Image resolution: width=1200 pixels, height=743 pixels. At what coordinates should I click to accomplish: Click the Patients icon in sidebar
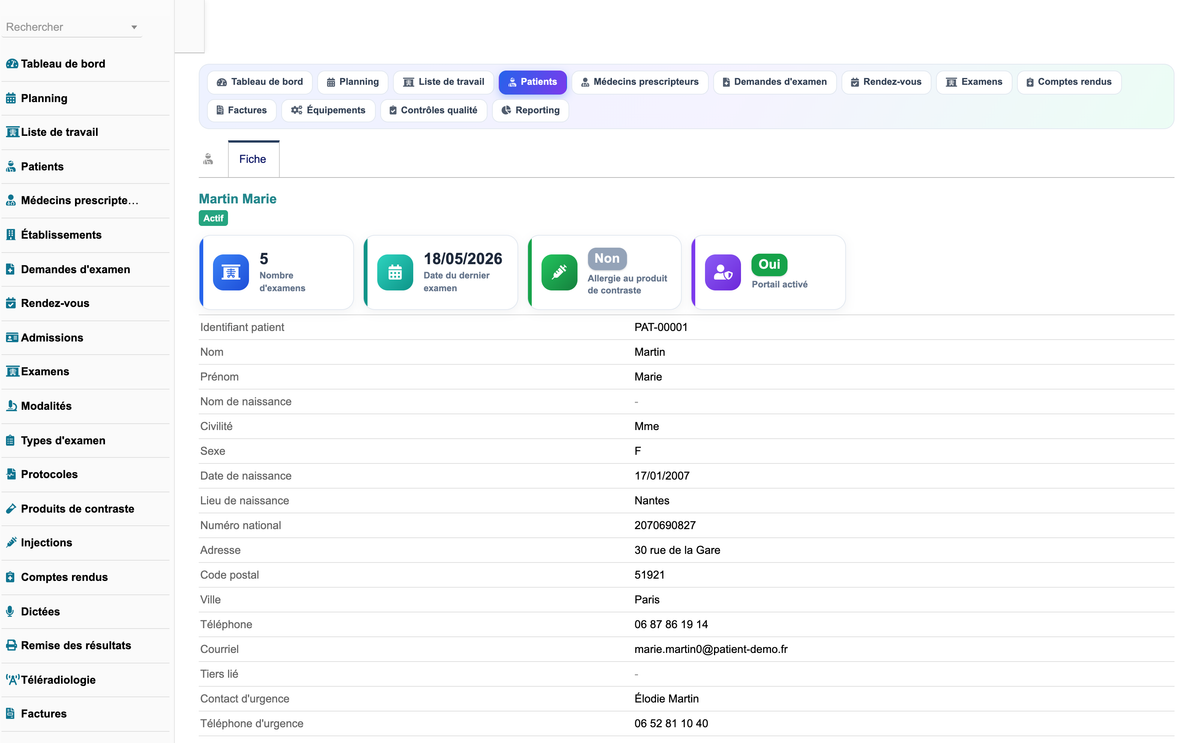pos(11,167)
